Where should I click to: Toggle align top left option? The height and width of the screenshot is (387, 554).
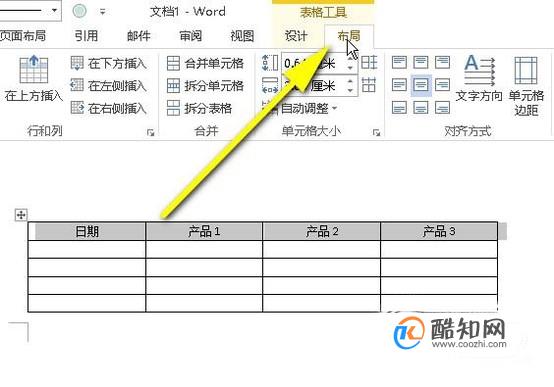pyautogui.click(x=399, y=63)
